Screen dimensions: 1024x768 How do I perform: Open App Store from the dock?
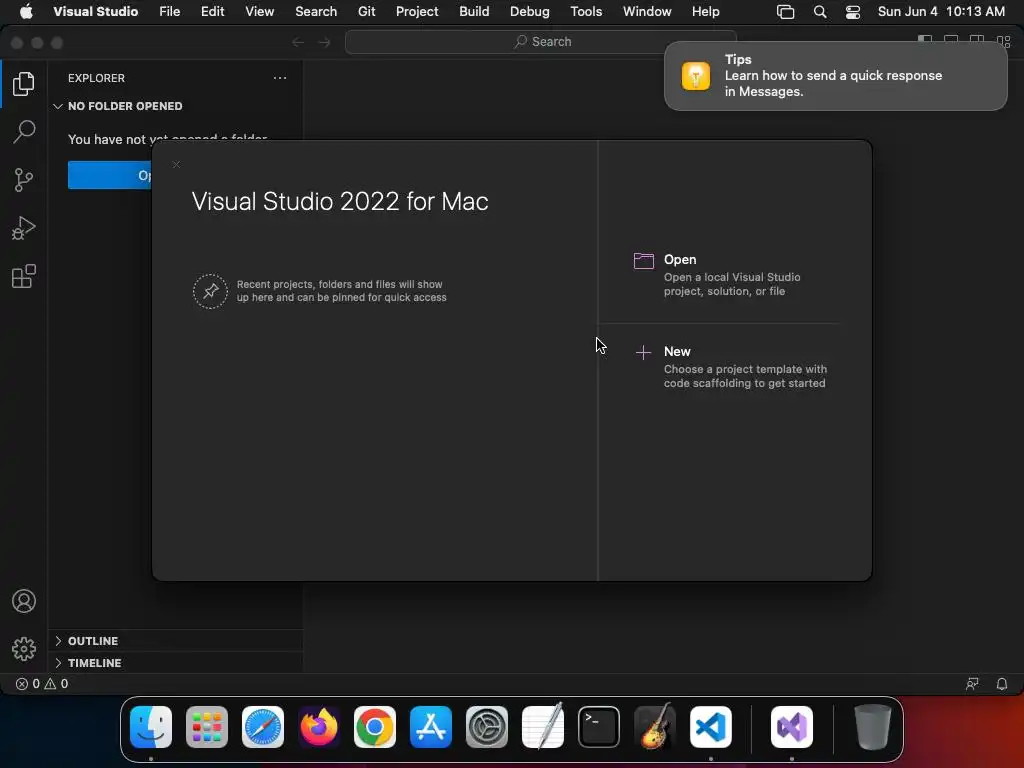[430, 727]
